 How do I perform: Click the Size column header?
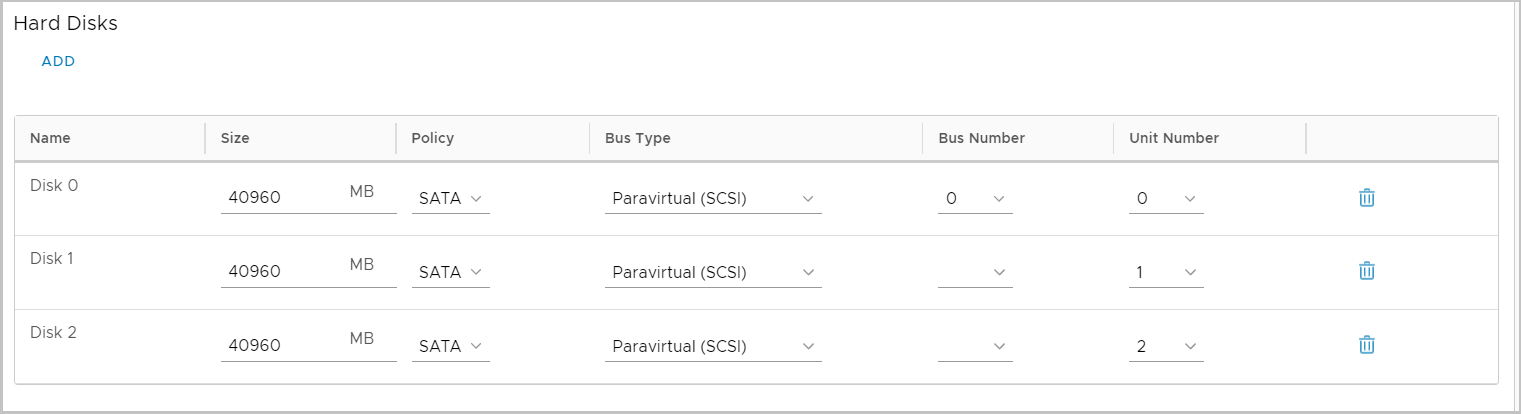(235, 138)
